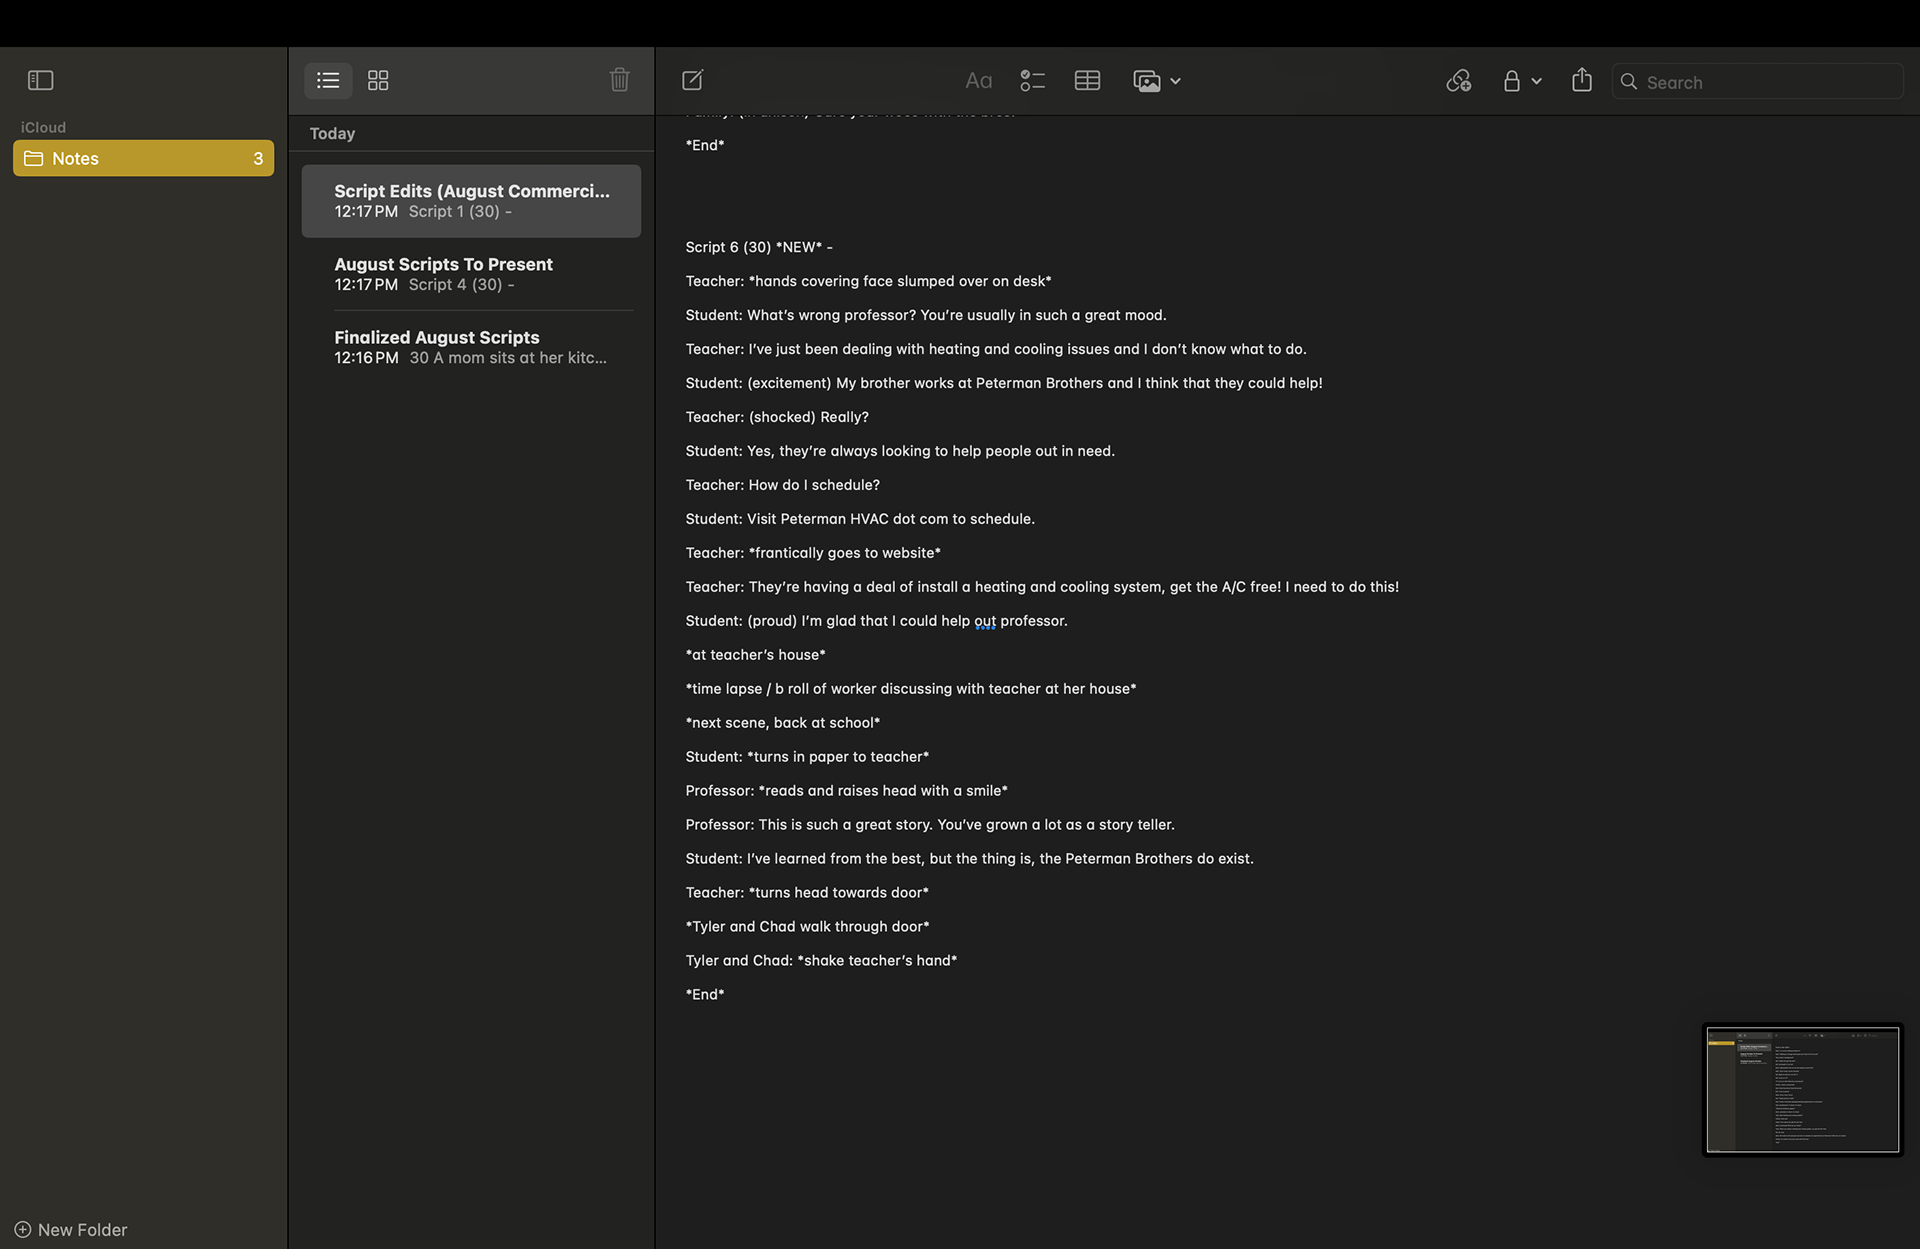1920x1249 pixels.
Task: Click 'Teacher: *frantically goes to website*'
Action: coord(813,553)
